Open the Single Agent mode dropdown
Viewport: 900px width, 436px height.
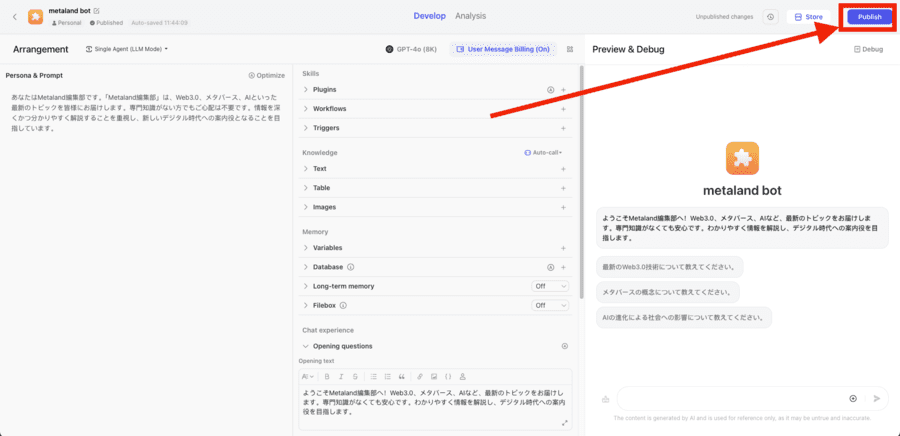tap(127, 49)
